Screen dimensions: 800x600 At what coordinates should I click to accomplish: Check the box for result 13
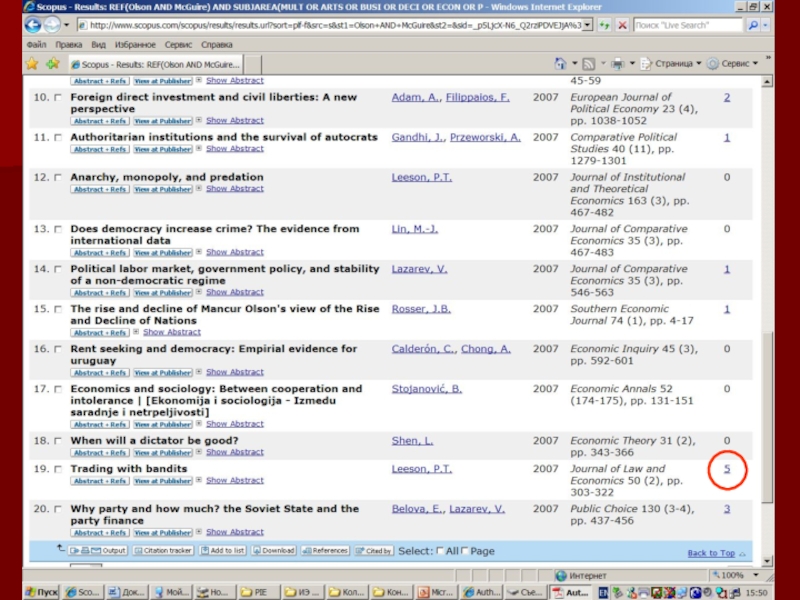pos(58,229)
